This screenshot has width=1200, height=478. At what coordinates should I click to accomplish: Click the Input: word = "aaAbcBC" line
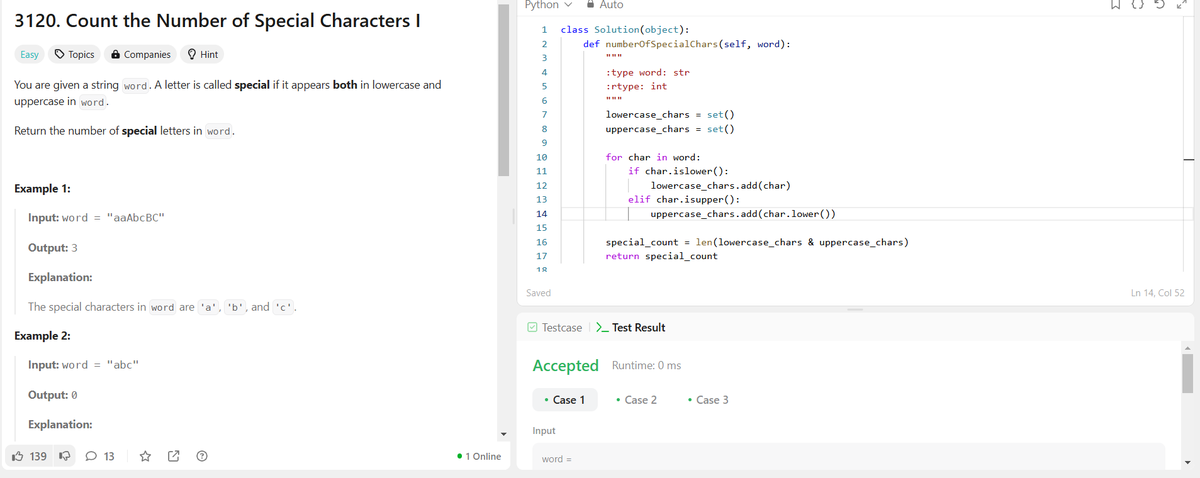click(x=97, y=218)
